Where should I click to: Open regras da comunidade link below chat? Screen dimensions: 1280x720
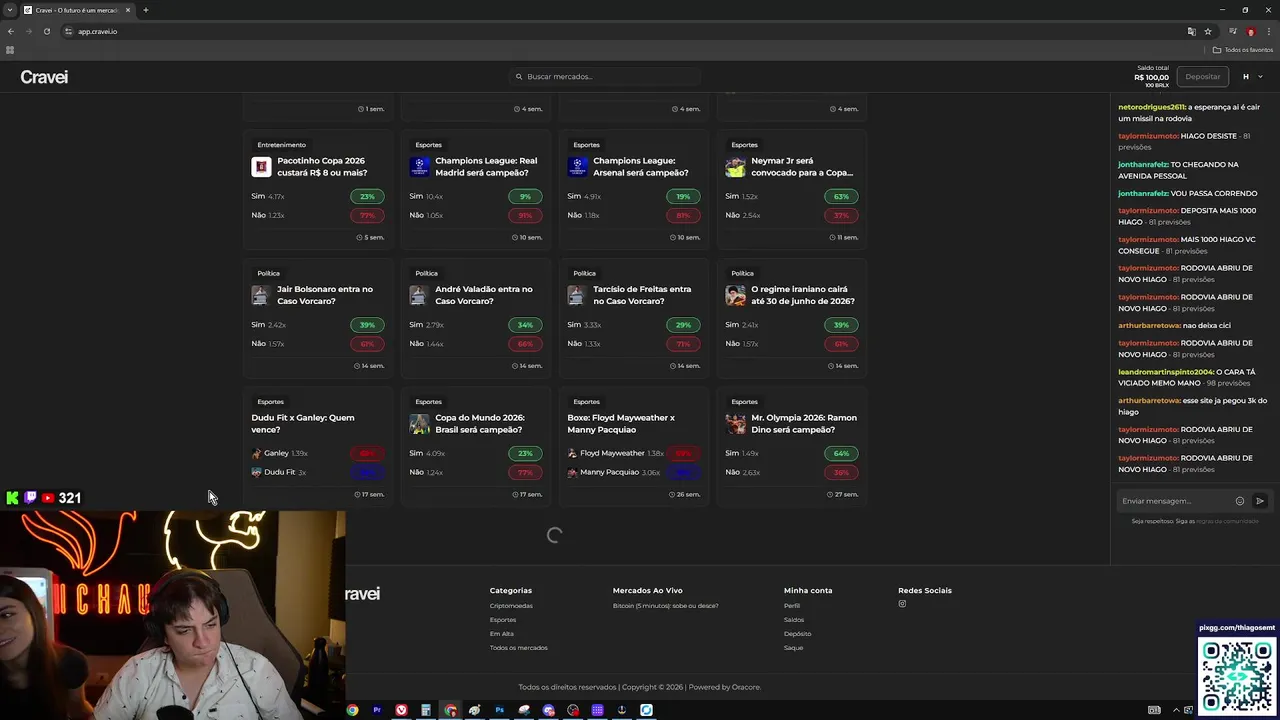[1227, 521]
